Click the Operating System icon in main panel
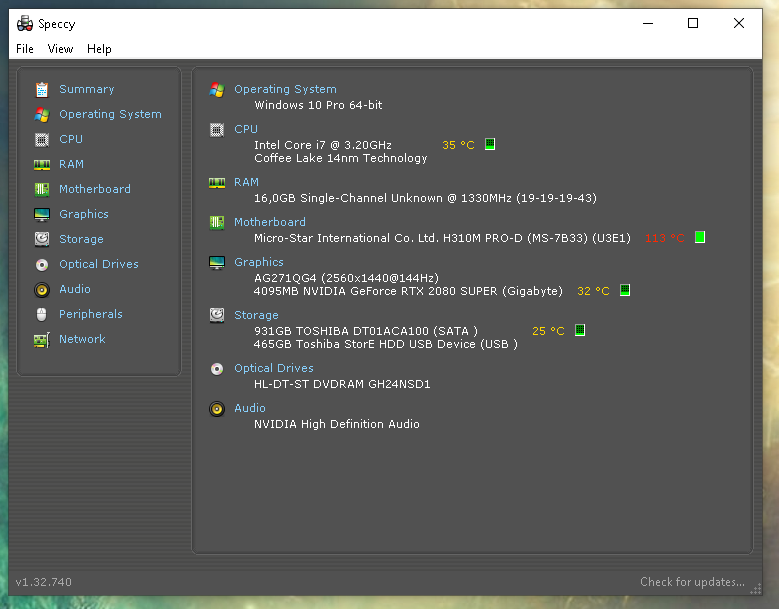 tap(217, 90)
